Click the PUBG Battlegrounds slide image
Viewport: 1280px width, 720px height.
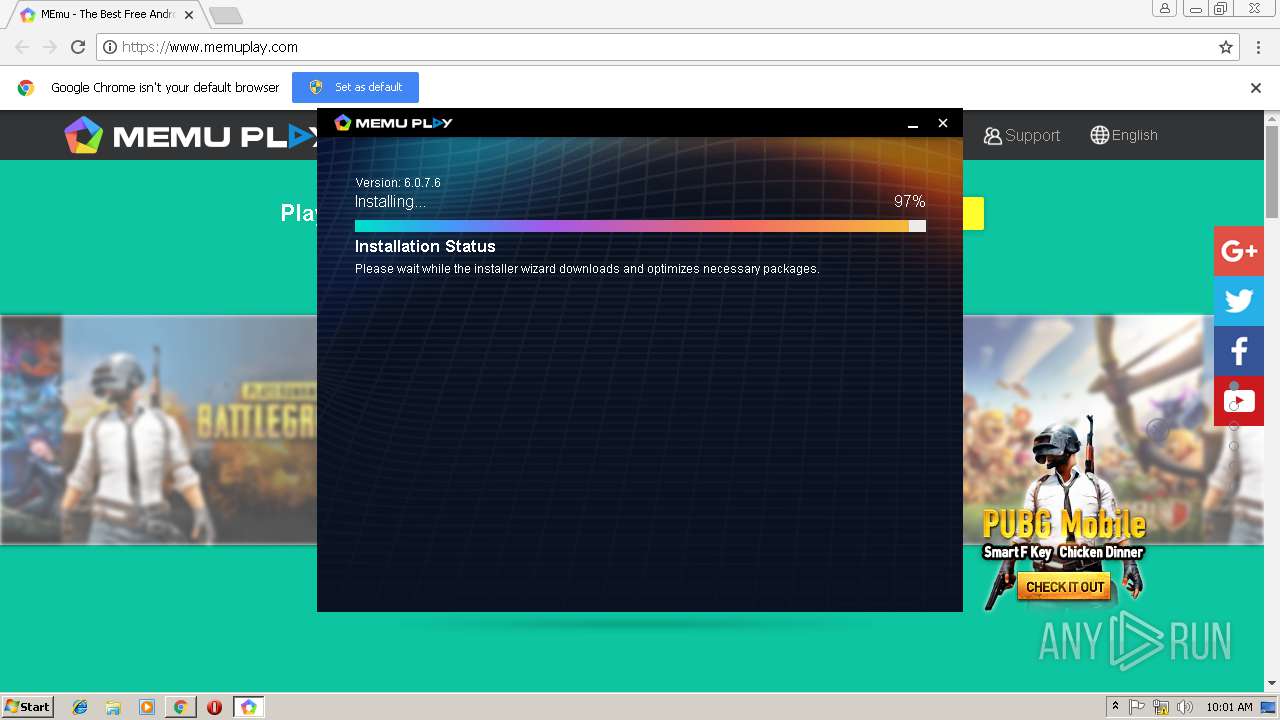(158, 430)
